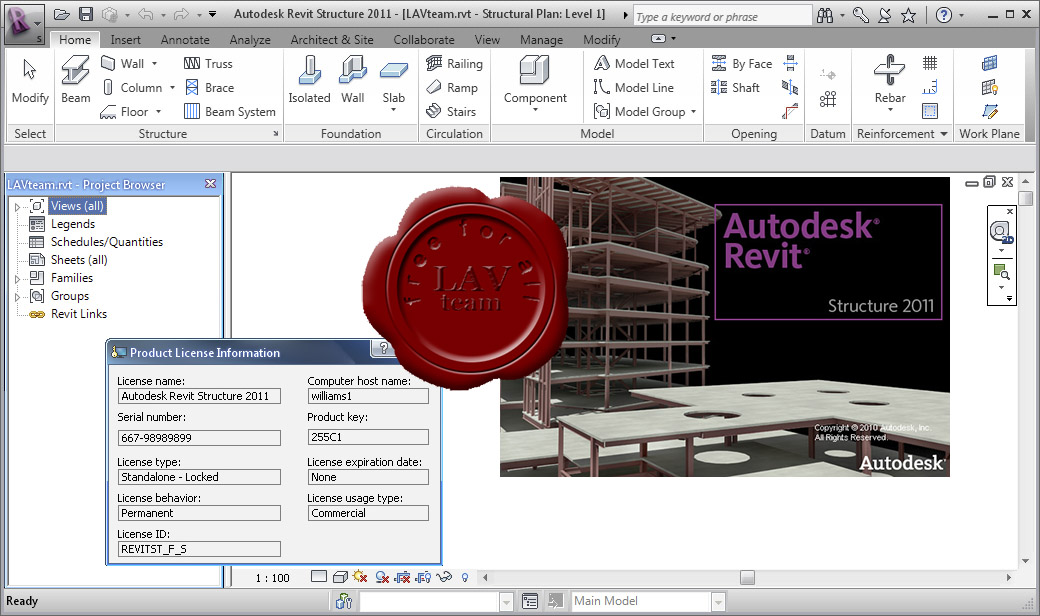Image resolution: width=1040 pixels, height=616 pixels.
Task: Toggle show crop region icon
Action: click(x=423, y=577)
